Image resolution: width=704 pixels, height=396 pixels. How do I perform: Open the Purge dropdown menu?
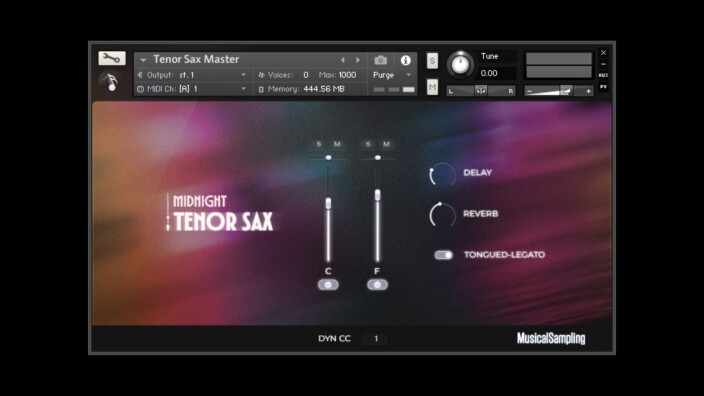tap(392, 75)
